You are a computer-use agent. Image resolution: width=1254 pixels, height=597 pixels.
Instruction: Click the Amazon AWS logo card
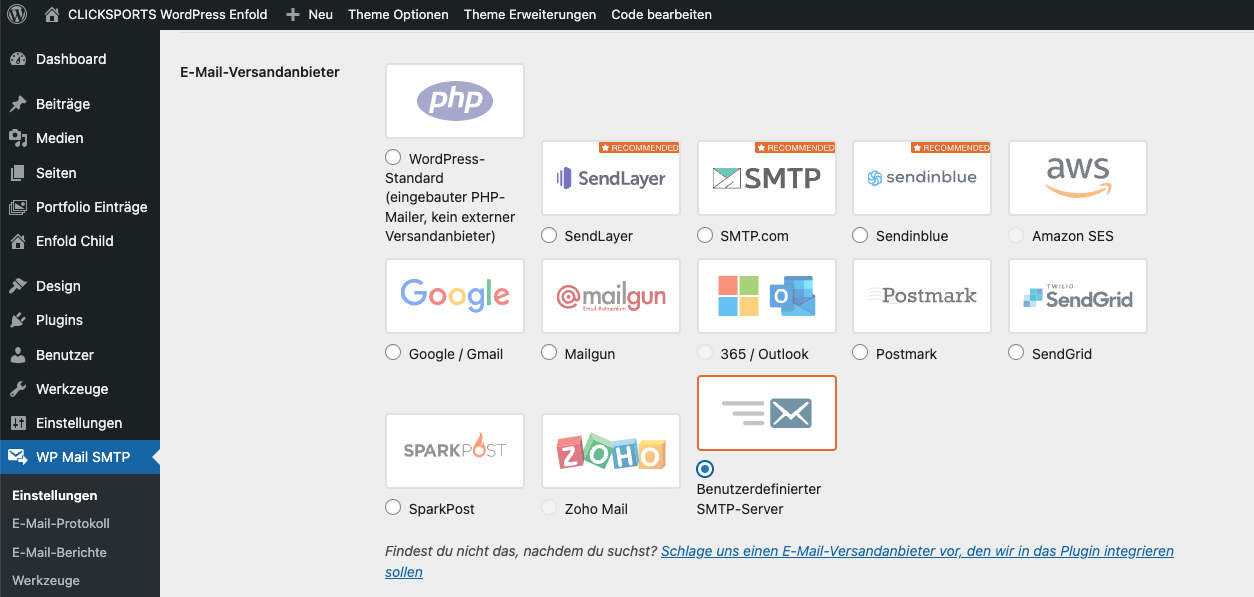click(x=1078, y=178)
